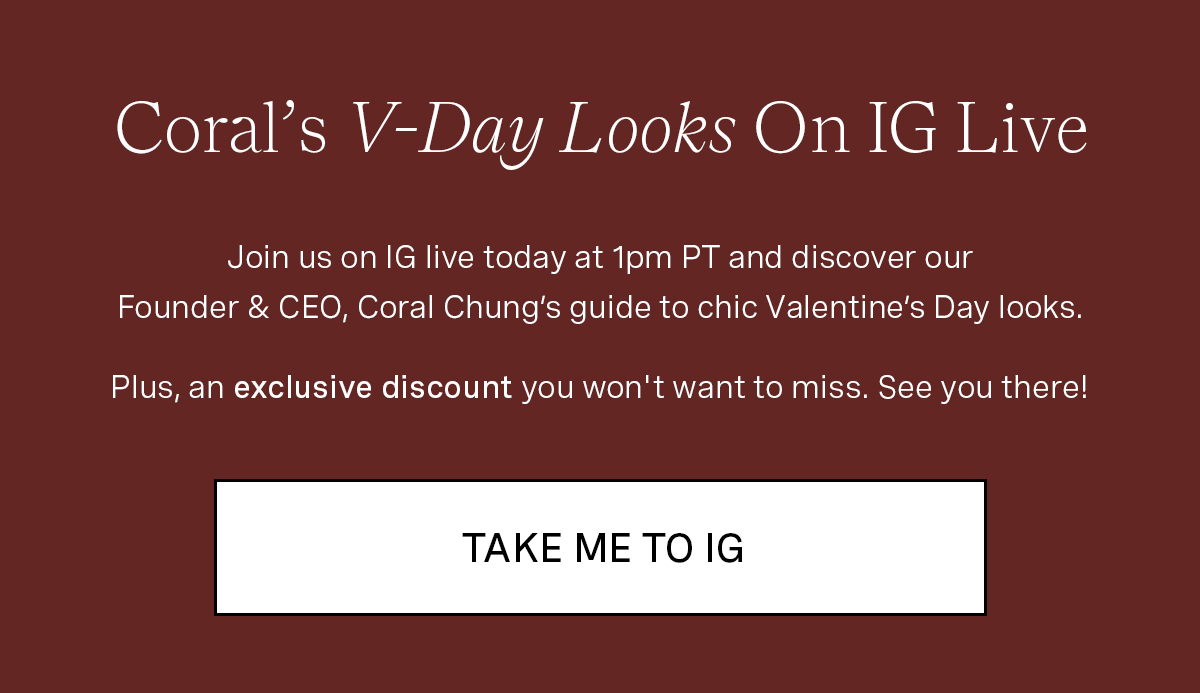This screenshot has height=693, width=1200.
Task: Click the bold exclusive discount text
Action: [x=373, y=387]
